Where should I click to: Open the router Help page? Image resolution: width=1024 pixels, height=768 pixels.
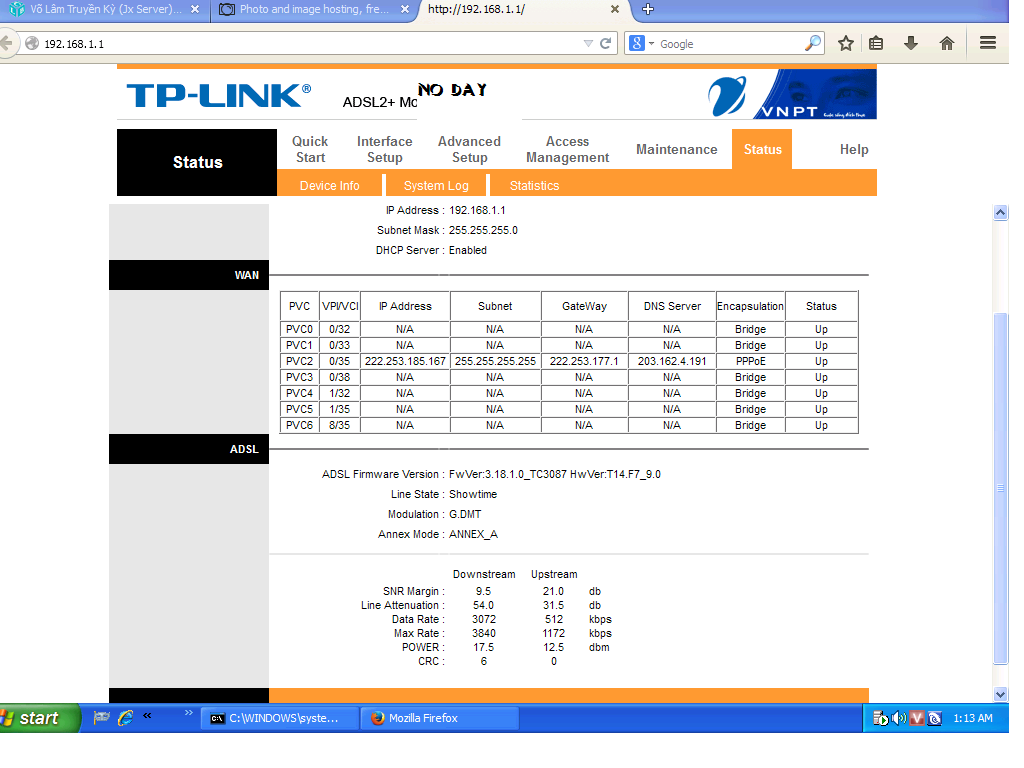tap(854, 150)
